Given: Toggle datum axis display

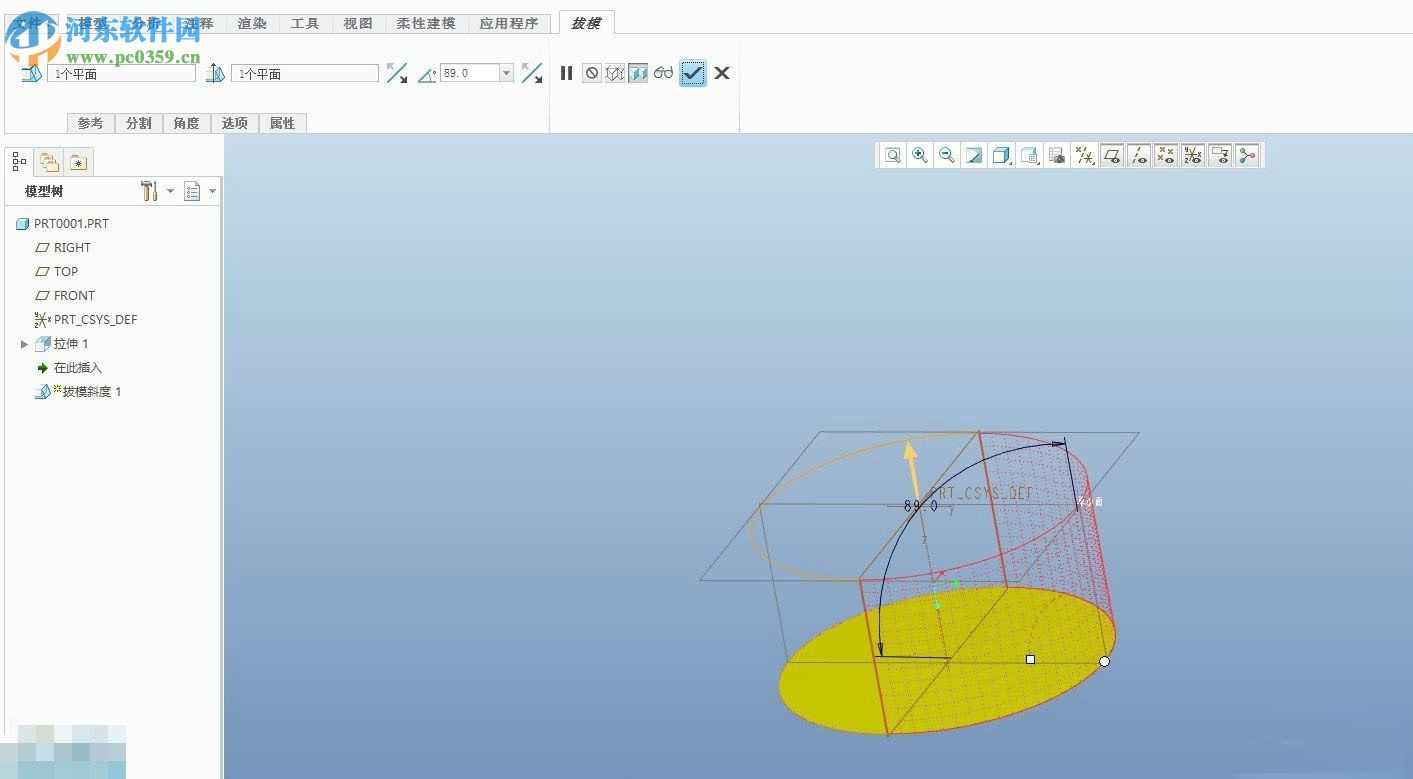Looking at the screenshot, I should click(1138, 155).
